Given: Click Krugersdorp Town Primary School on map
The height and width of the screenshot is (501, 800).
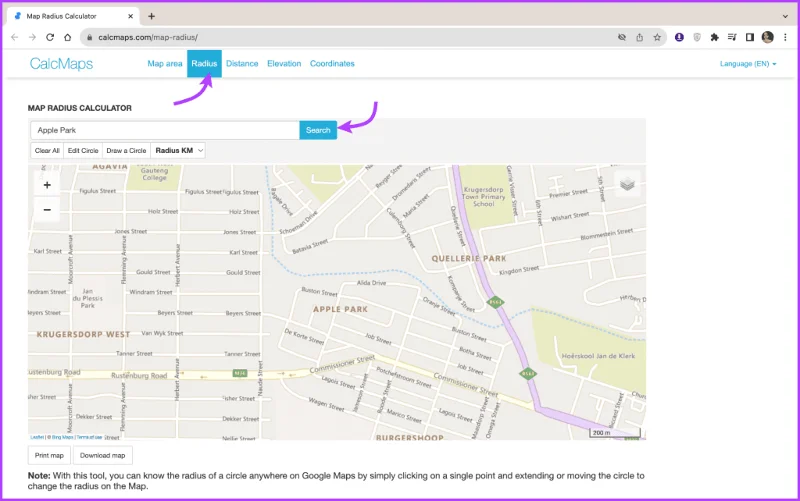Looking at the screenshot, I should (483, 196).
